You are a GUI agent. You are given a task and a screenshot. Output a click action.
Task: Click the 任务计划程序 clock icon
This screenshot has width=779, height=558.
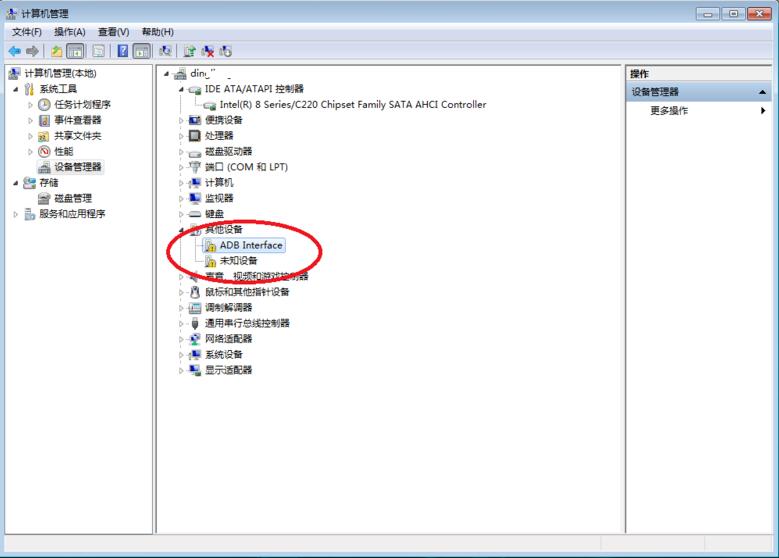point(44,104)
